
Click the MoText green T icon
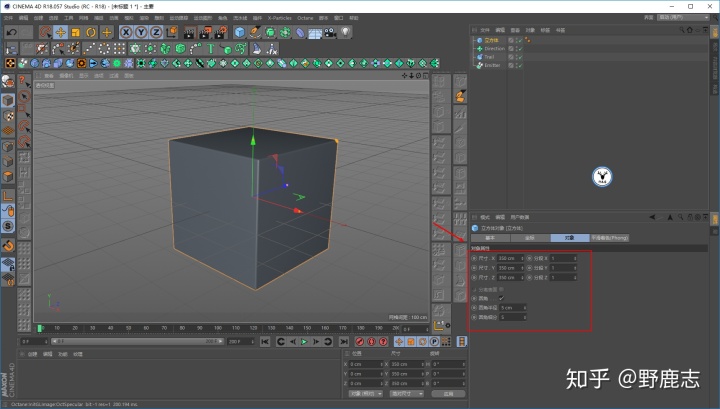pos(211,48)
